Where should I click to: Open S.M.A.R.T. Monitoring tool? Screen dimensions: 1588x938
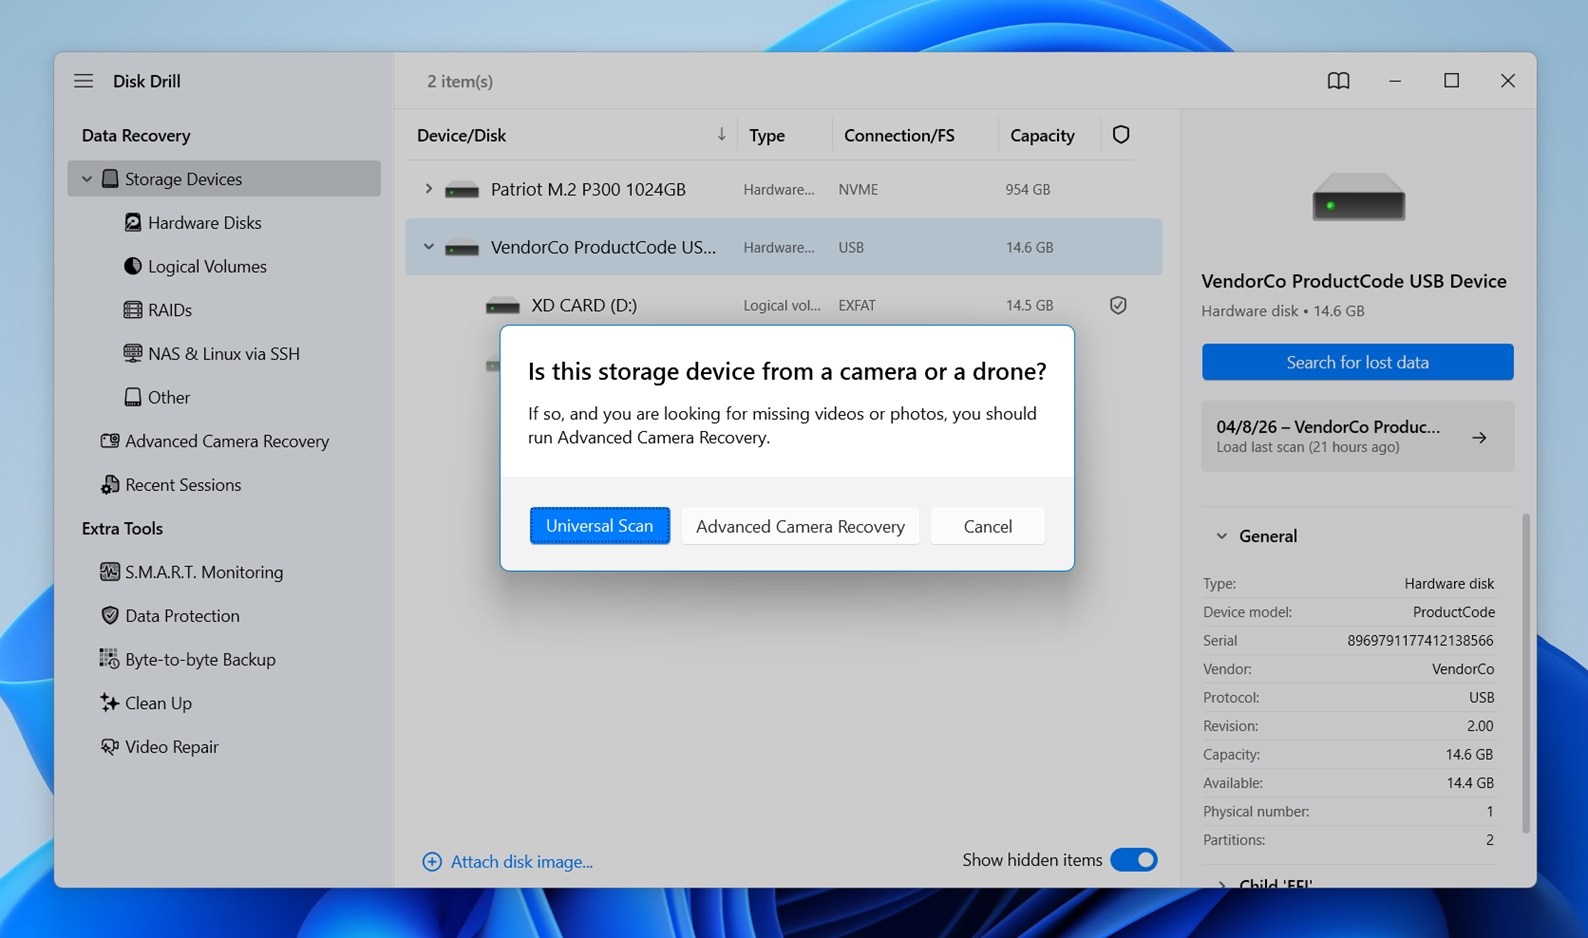(x=204, y=572)
